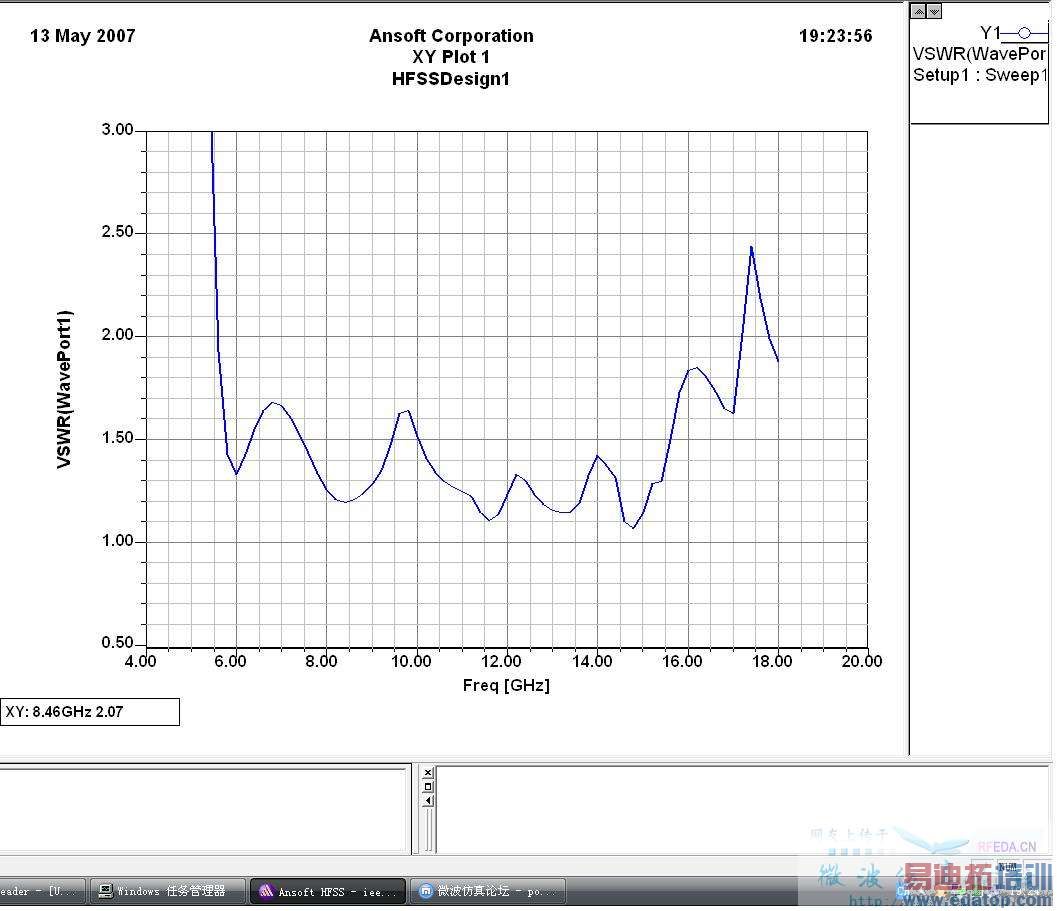The width and height of the screenshot is (1057, 911).
Task: Click the X axis tick value 16.00
Action: tap(682, 662)
